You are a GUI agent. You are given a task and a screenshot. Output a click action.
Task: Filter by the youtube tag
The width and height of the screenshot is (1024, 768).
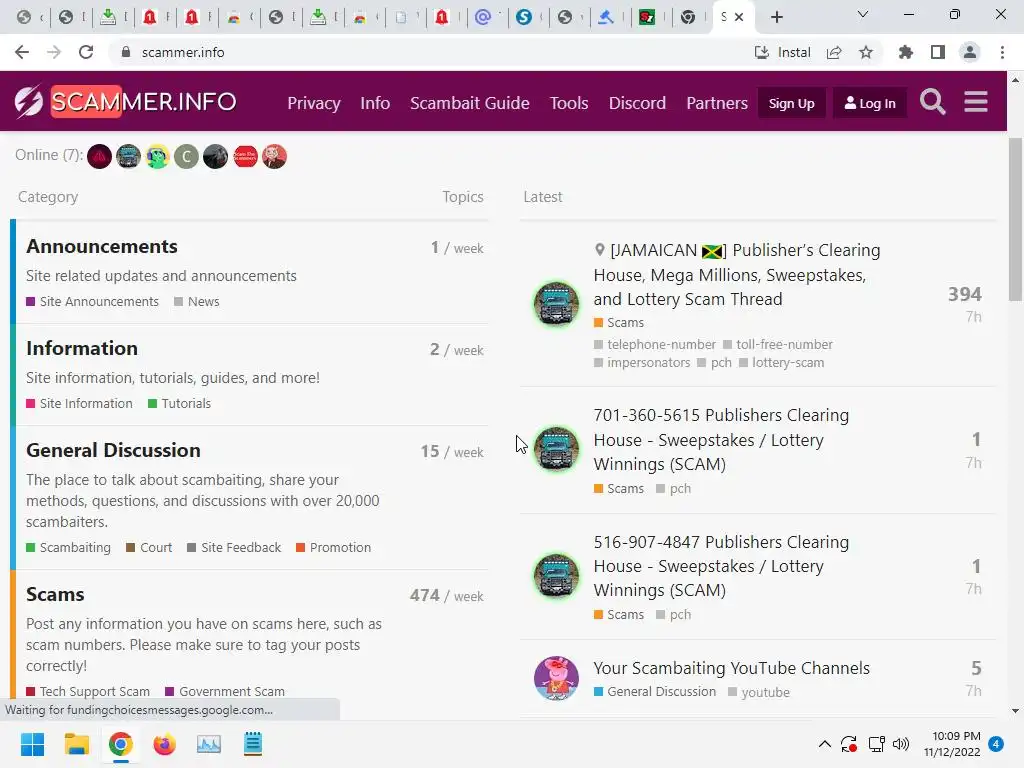pos(759,692)
